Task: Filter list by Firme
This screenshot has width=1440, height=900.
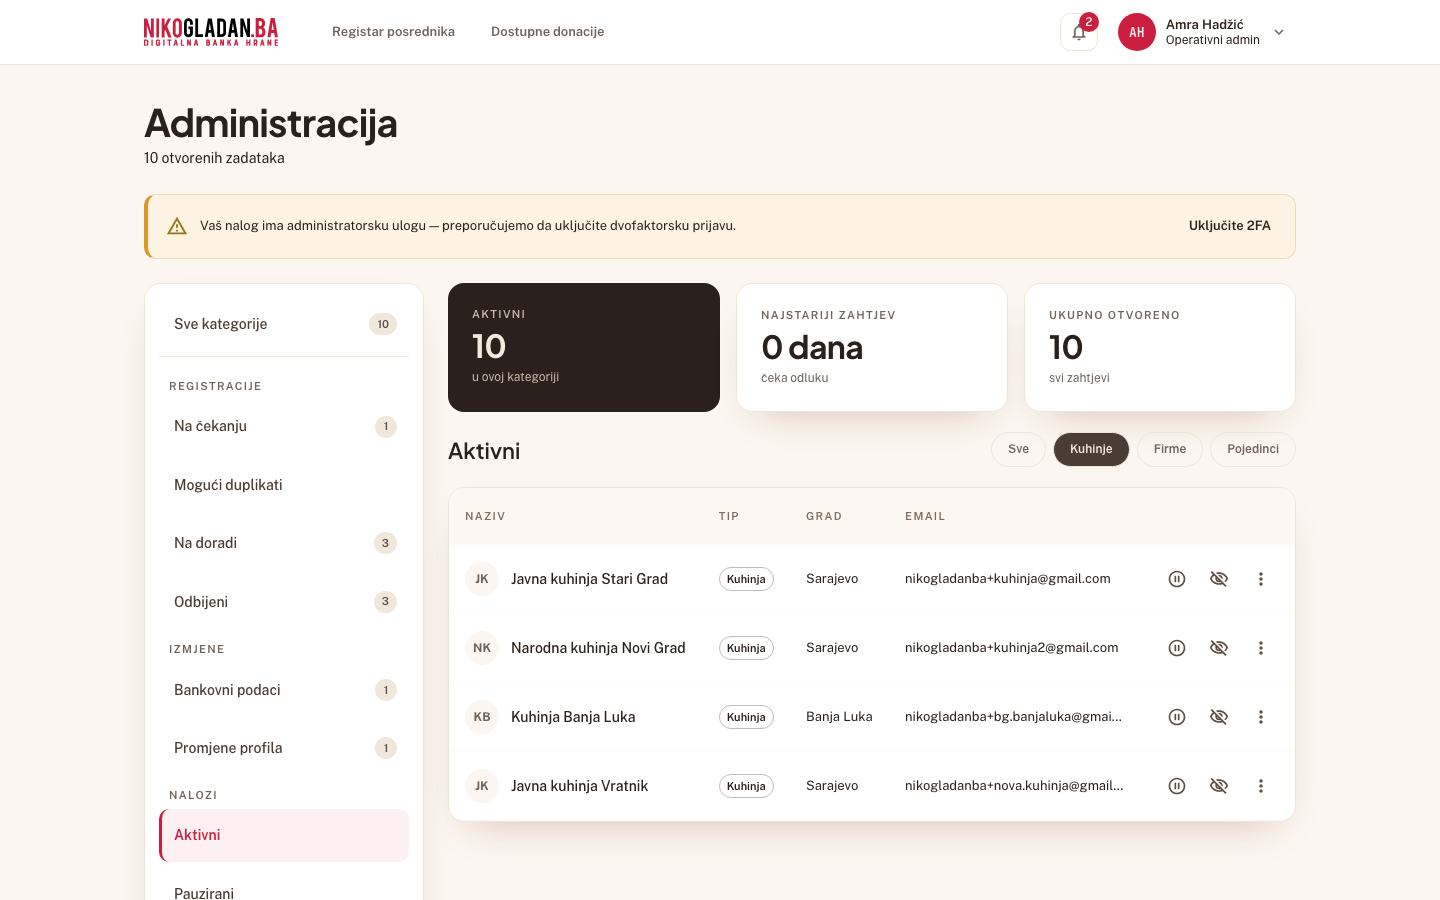Action: click(x=1170, y=449)
